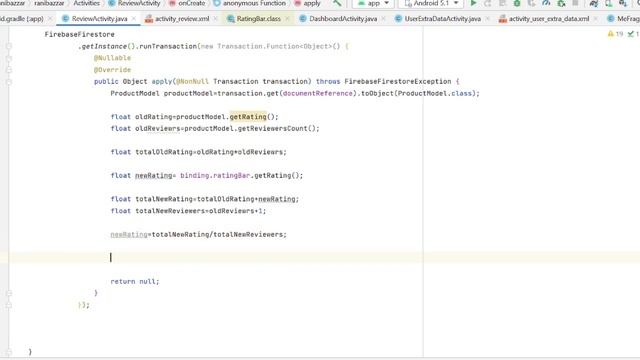Click the @NonNull annotation

pos(192,82)
